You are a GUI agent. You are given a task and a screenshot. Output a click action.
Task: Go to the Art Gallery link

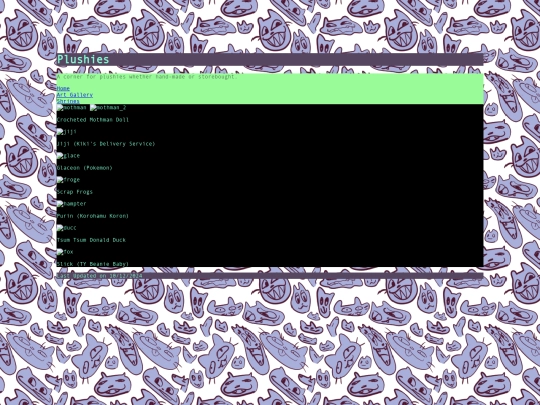coord(75,95)
